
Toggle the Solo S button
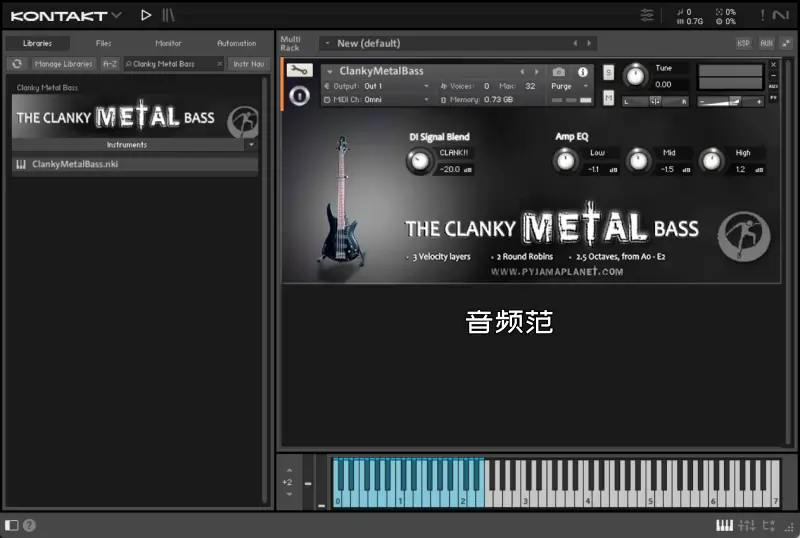pos(608,72)
